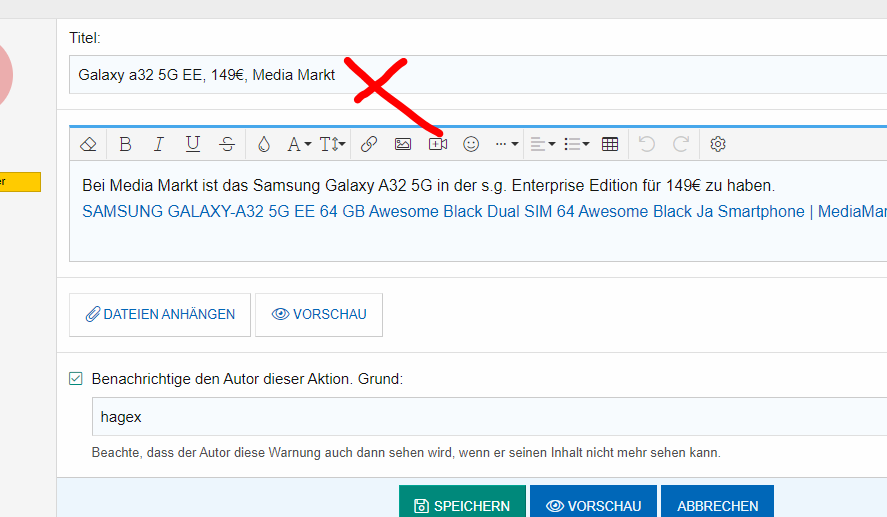Open the text color droplet picker
This screenshot has height=517, width=887.
click(263, 144)
